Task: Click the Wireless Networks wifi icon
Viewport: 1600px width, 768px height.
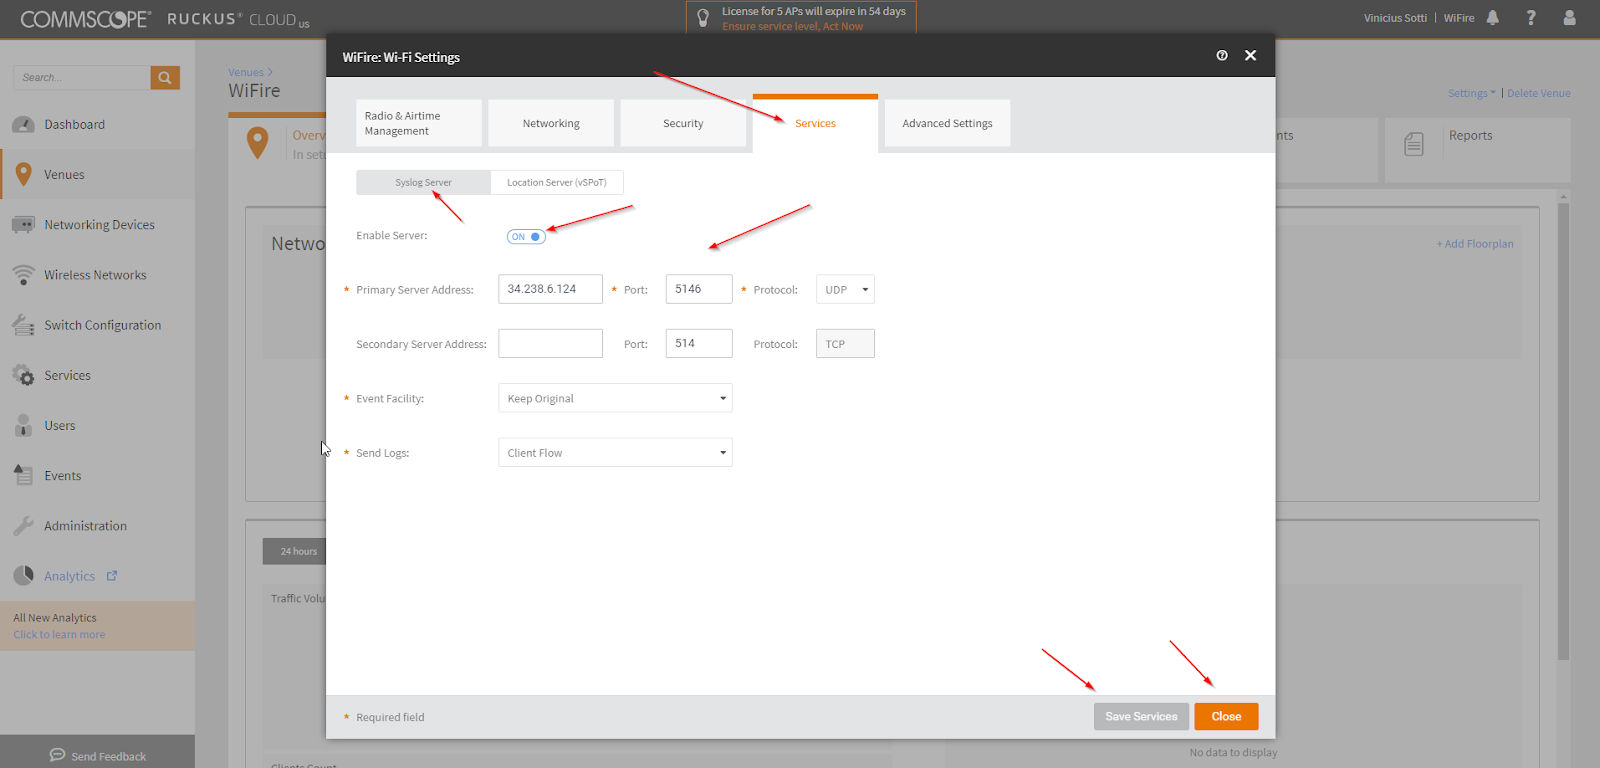Action: click(x=23, y=275)
